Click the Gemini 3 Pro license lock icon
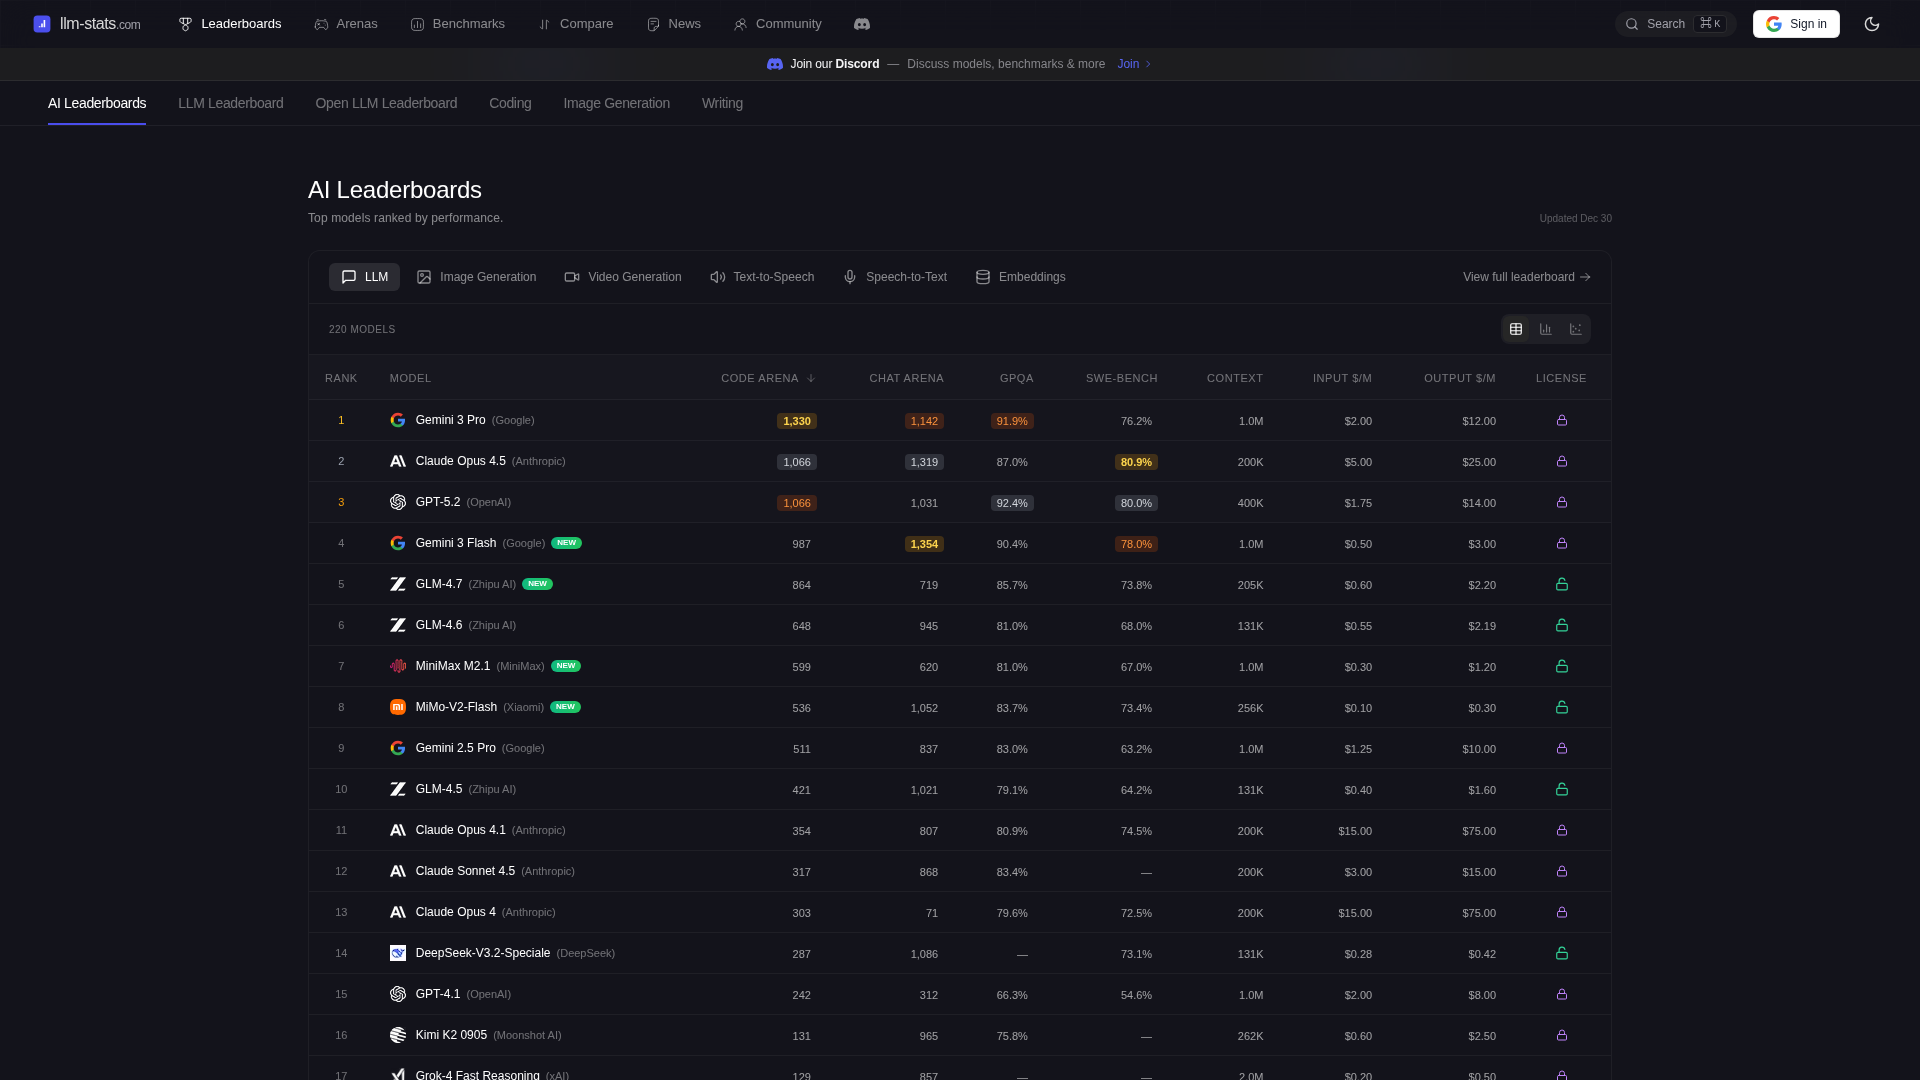The height and width of the screenshot is (1080, 1920). [x=1561, y=421]
